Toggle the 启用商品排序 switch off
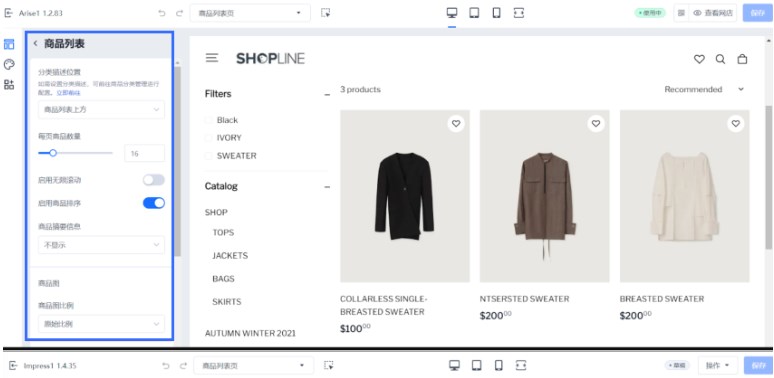774x378 pixels. [154, 203]
